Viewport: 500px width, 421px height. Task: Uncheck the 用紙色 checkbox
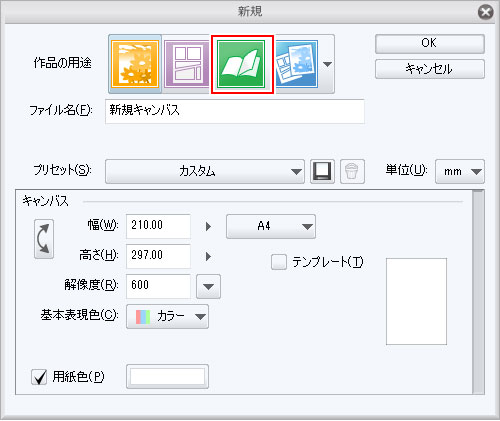[x=39, y=377]
